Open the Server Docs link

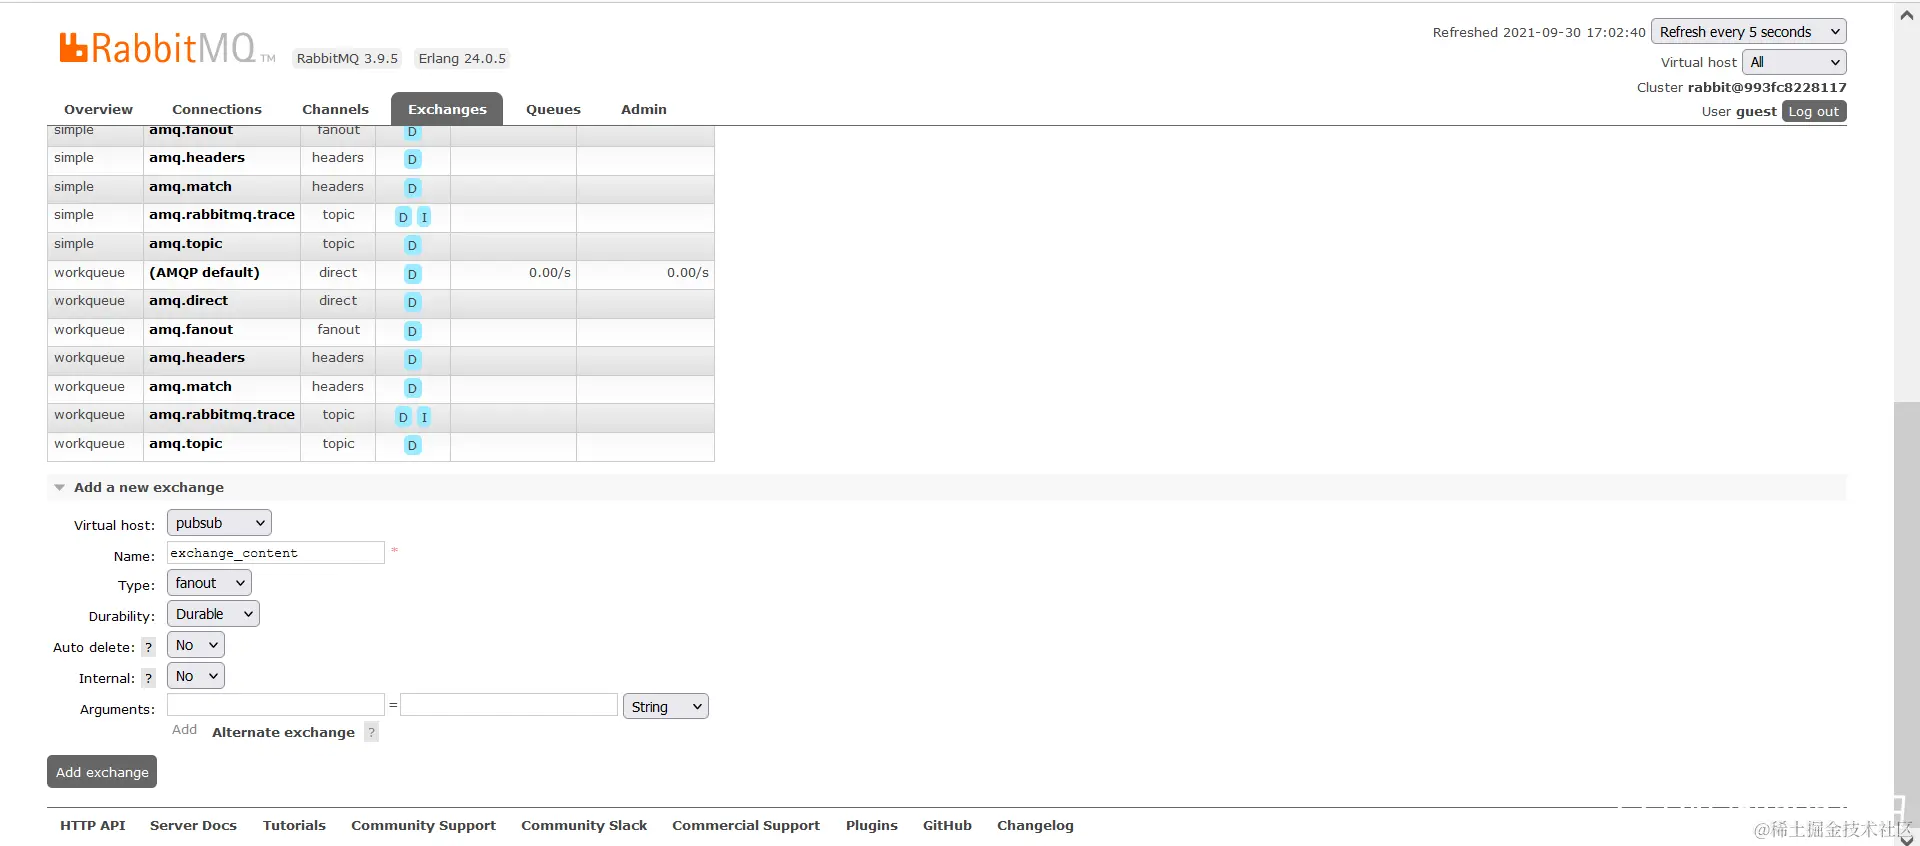point(193,825)
